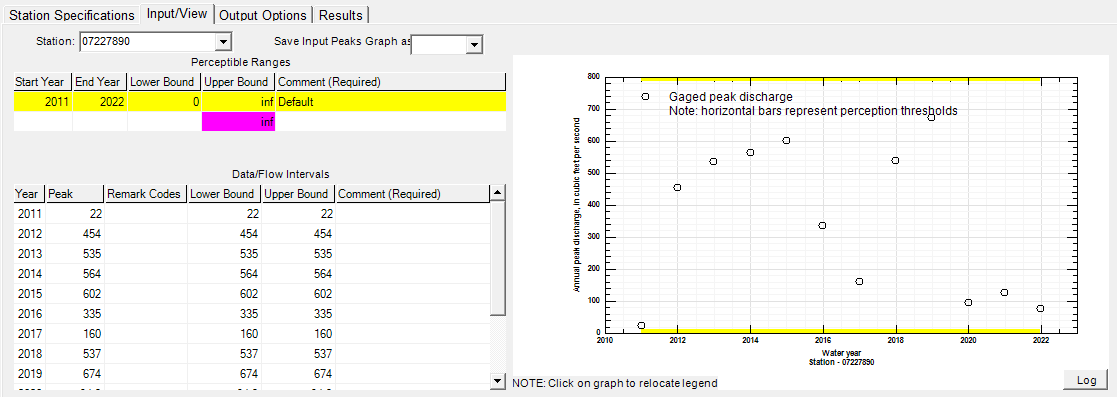This screenshot has width=1117, height=397.
Task: Click the magenta inf cell
Action: point(239,122)
